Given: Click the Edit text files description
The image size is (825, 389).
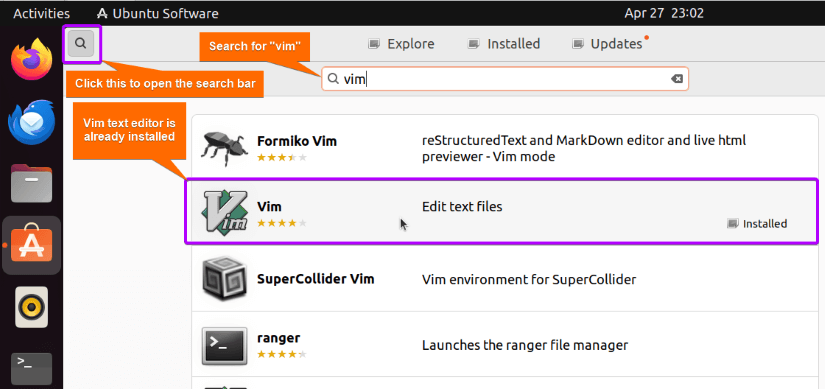Looking at the screenshot, I should [462, 207].
